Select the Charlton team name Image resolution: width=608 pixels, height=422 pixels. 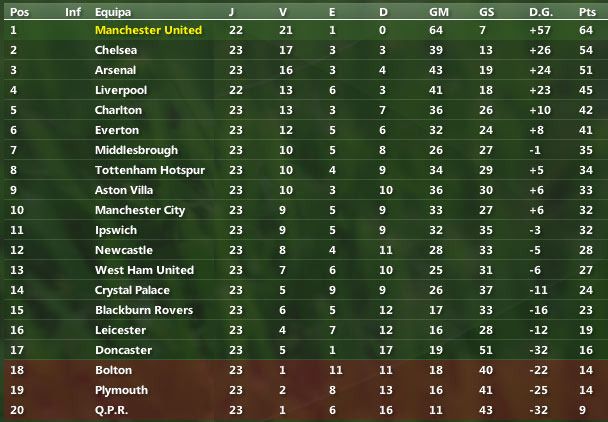click(118, 110)
